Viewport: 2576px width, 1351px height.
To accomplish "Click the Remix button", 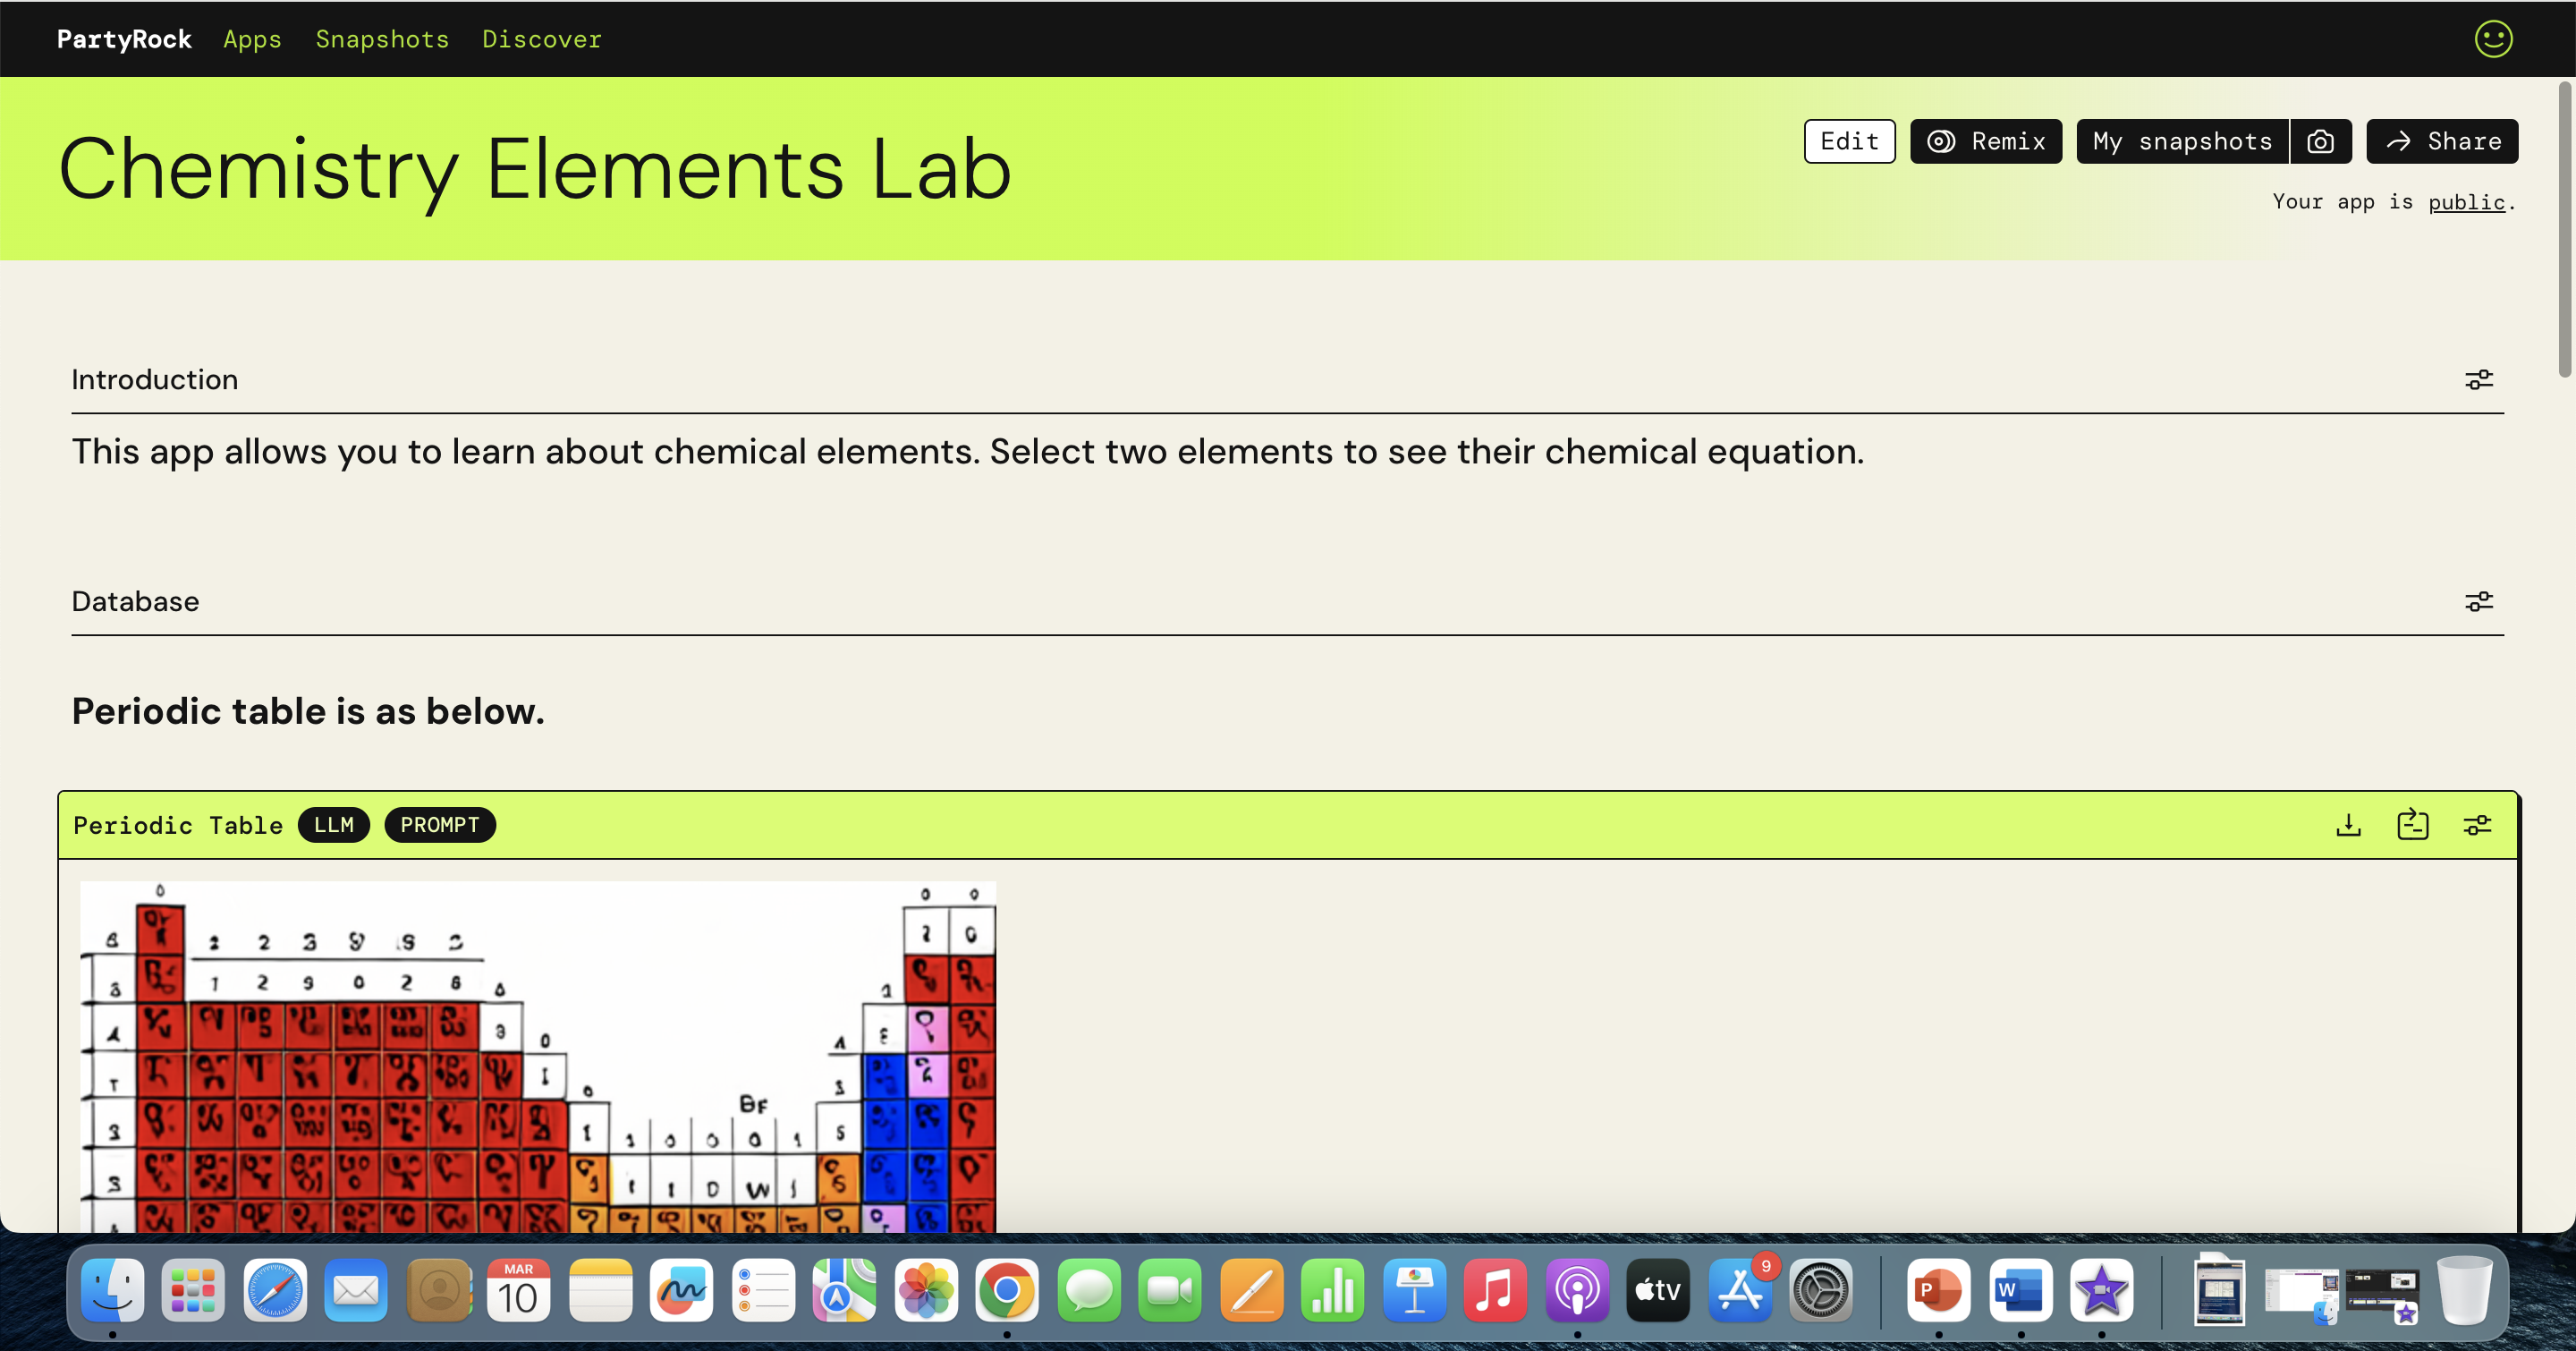I will (1986, 141).
